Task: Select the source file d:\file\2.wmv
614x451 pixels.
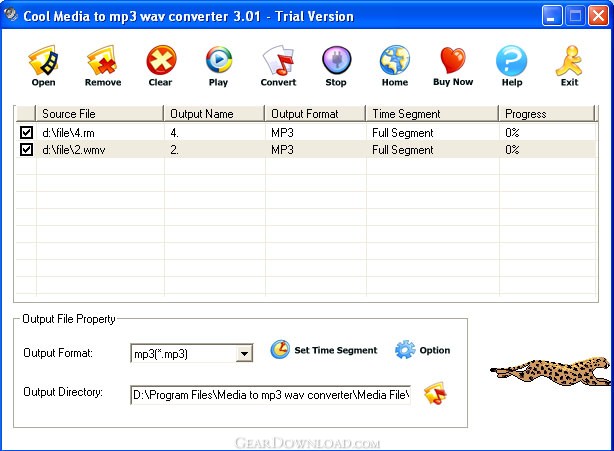Action: pyautogui.click(x=74, y=150)
